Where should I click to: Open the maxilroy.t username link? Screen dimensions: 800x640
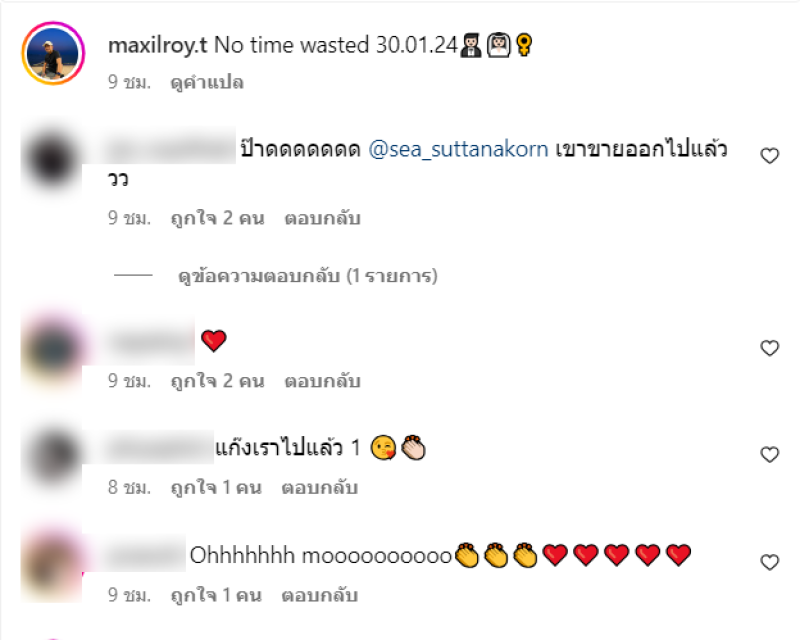pos(157,45)
